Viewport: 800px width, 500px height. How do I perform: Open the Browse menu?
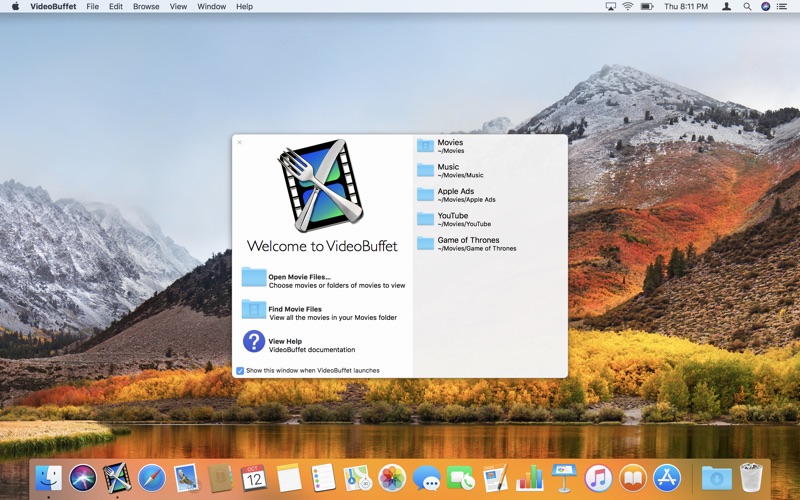(146, 7)
